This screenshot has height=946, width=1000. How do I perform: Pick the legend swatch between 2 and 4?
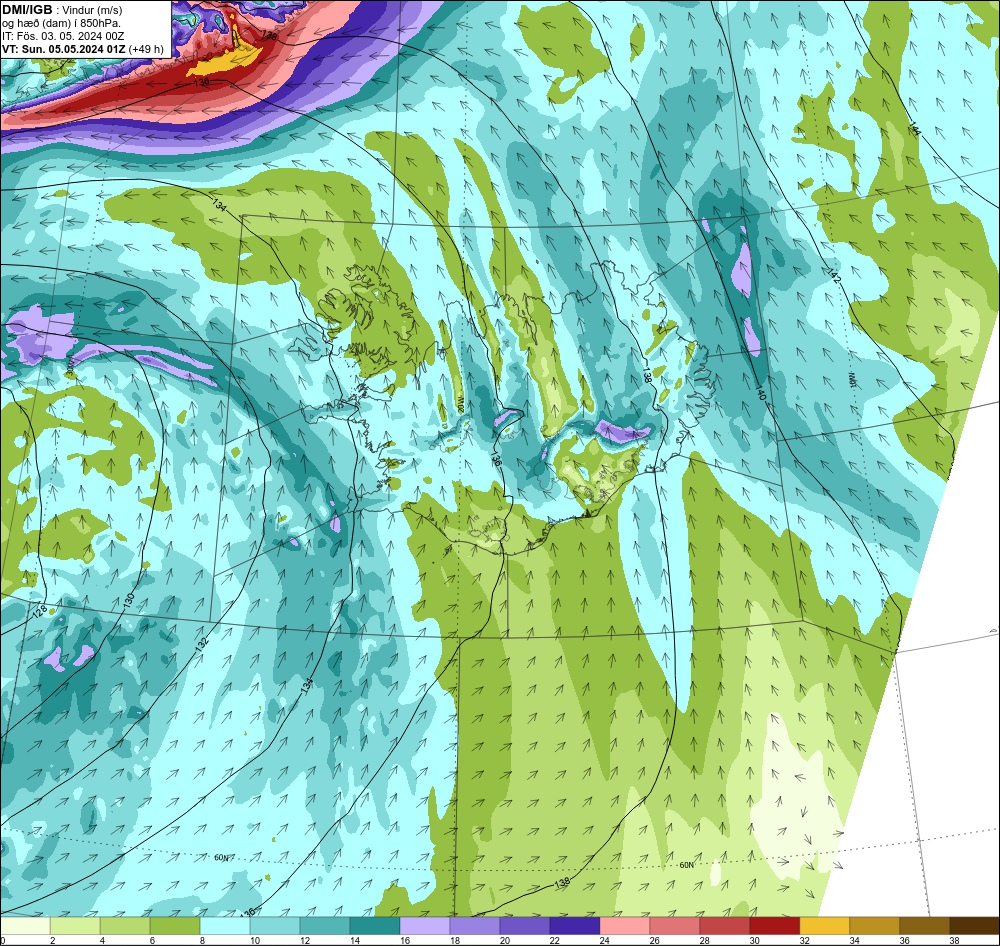pyautogui.click(x=75, y=926)
